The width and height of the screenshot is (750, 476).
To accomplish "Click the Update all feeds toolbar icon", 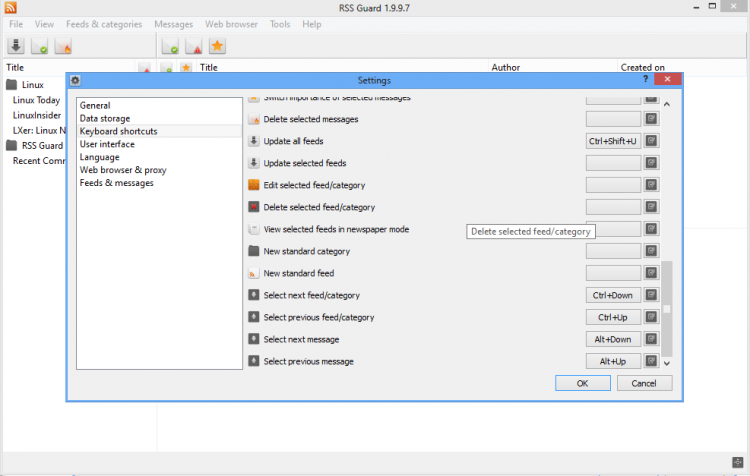I will (x=16, y=46).
